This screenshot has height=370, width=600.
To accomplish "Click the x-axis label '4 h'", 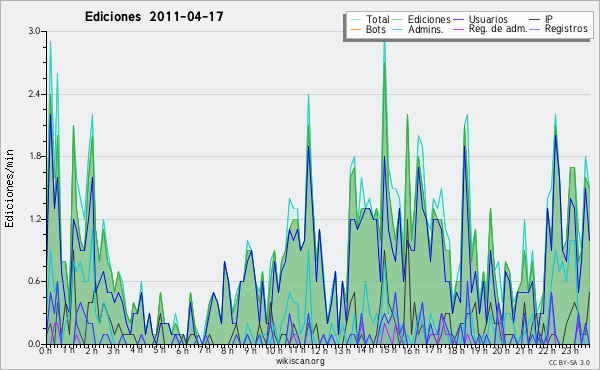I will [137, 350].
